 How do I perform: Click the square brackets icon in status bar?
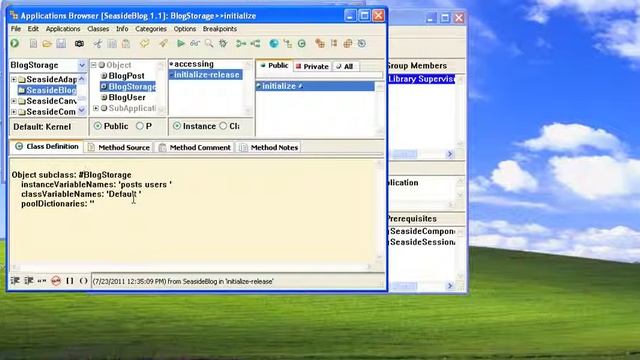(70, 281)
